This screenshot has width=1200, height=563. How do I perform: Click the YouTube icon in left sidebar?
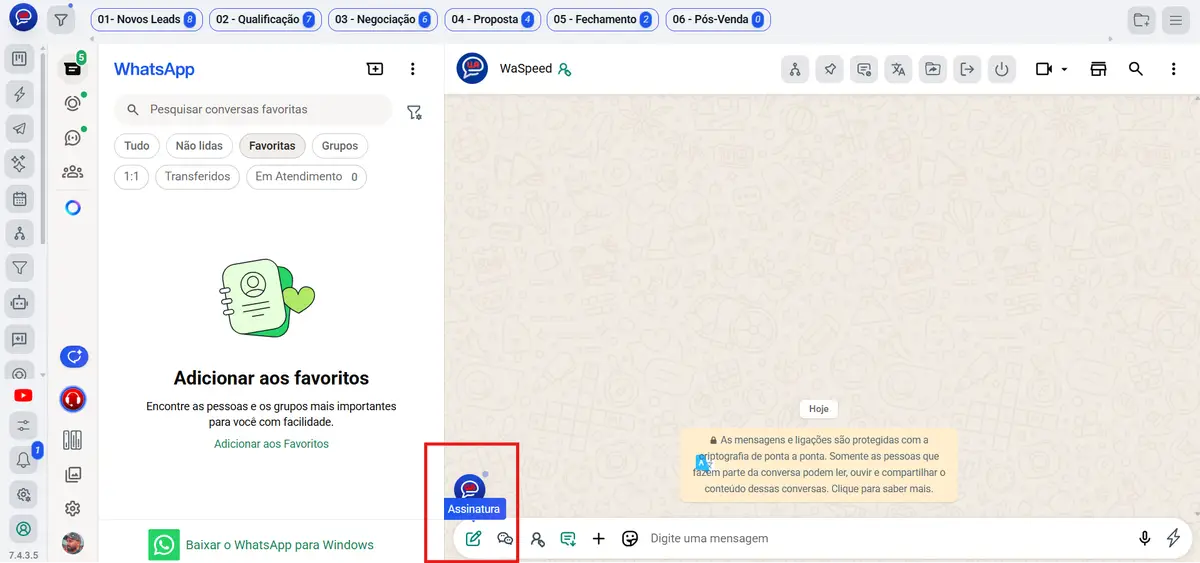(x=22, y=395)
